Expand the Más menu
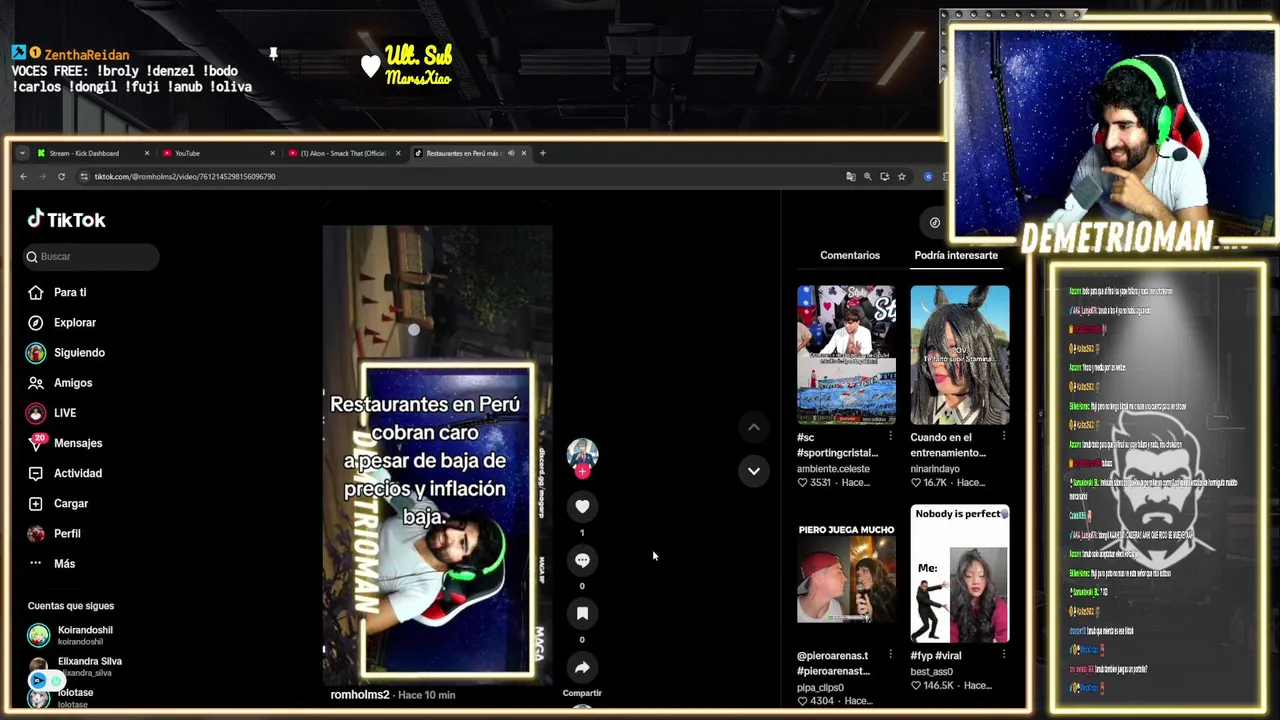 (x=64, y=564)
